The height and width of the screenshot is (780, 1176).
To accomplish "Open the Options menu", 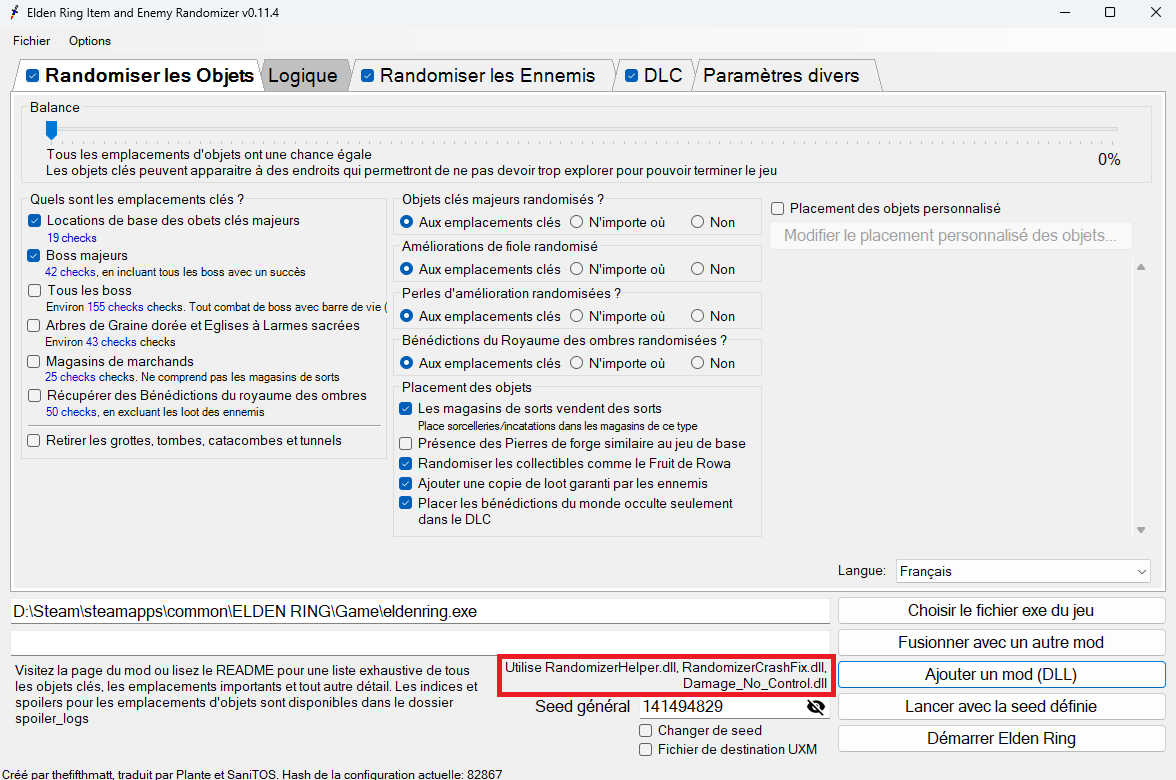I will tap(90, 40).
